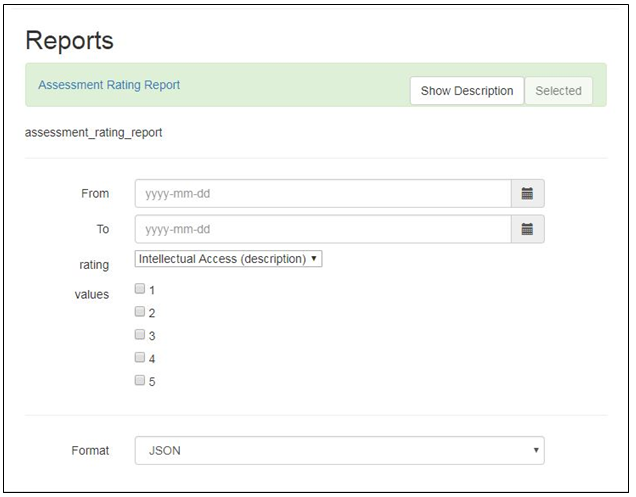Click the Show Description button
This screenshot has width=636, height=497.
point(467,90)
